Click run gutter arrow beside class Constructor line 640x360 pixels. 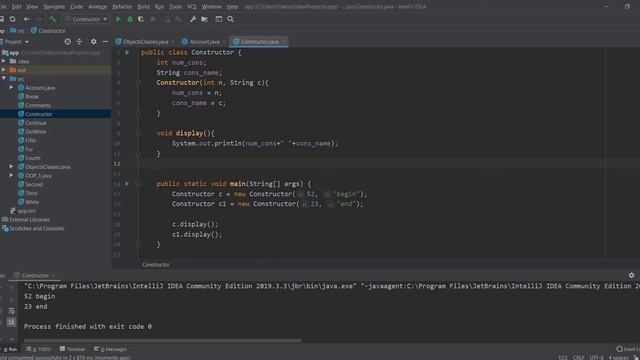click(x=127, y=52)
